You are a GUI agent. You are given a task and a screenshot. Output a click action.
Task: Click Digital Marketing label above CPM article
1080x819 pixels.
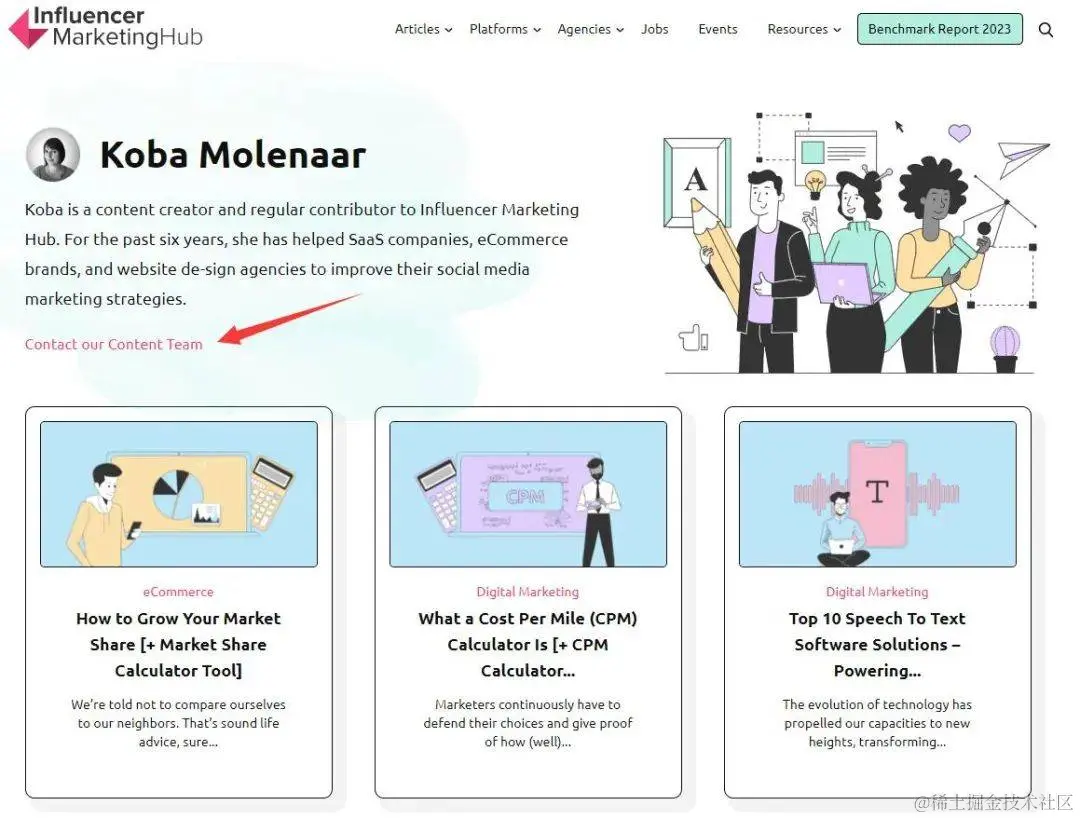click(528, 592)
